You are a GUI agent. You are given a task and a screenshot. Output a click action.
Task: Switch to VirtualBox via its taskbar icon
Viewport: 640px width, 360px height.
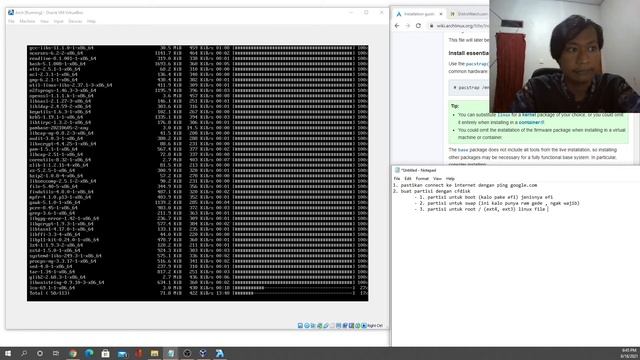coord(203,353)
